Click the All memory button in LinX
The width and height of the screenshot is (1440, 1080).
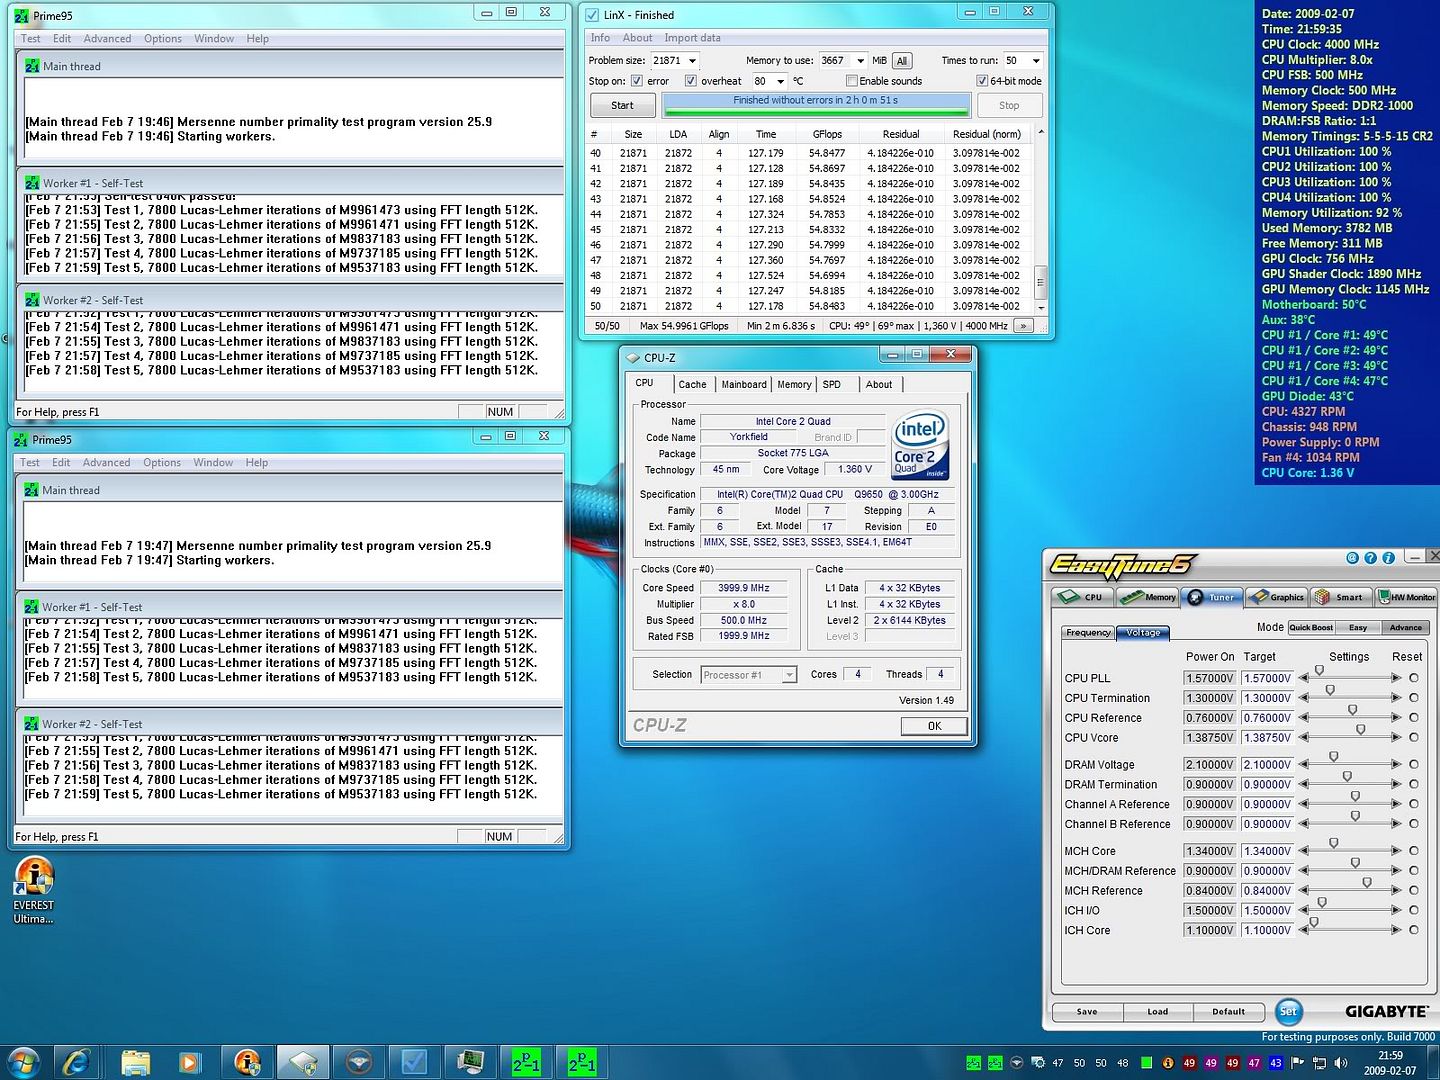(901, 61)
